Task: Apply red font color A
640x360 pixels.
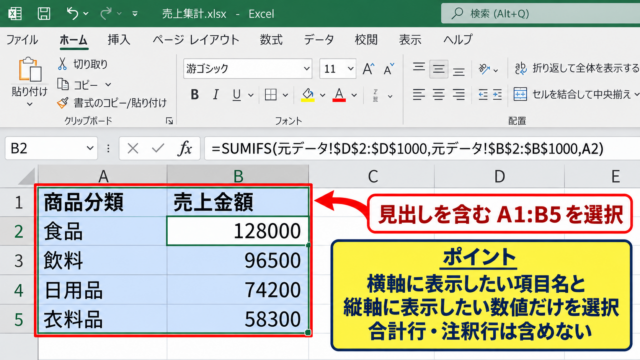Action: [339, 95]
